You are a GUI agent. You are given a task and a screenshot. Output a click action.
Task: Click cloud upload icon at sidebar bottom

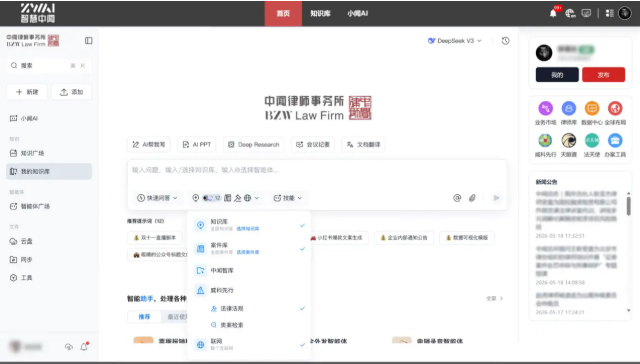click(69, 347)
